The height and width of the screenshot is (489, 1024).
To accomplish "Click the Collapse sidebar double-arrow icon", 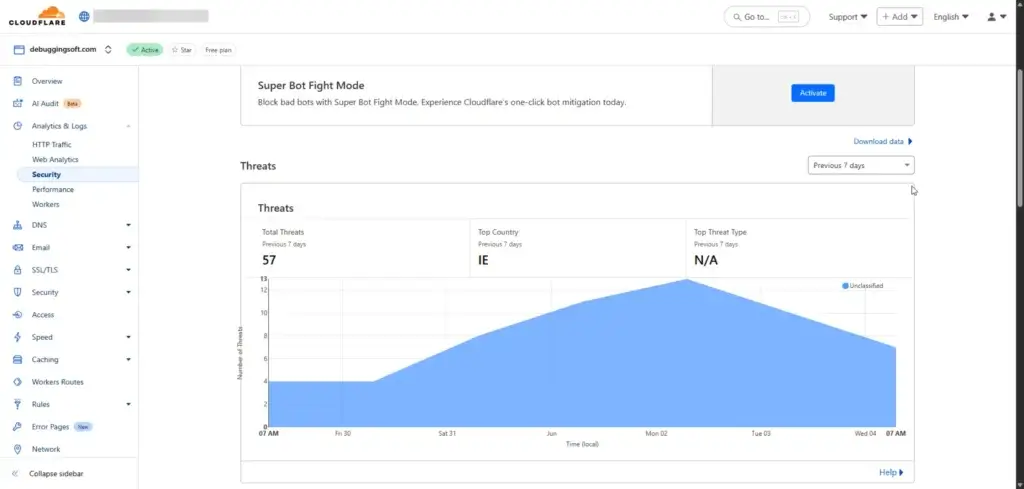I will point(15,473).
